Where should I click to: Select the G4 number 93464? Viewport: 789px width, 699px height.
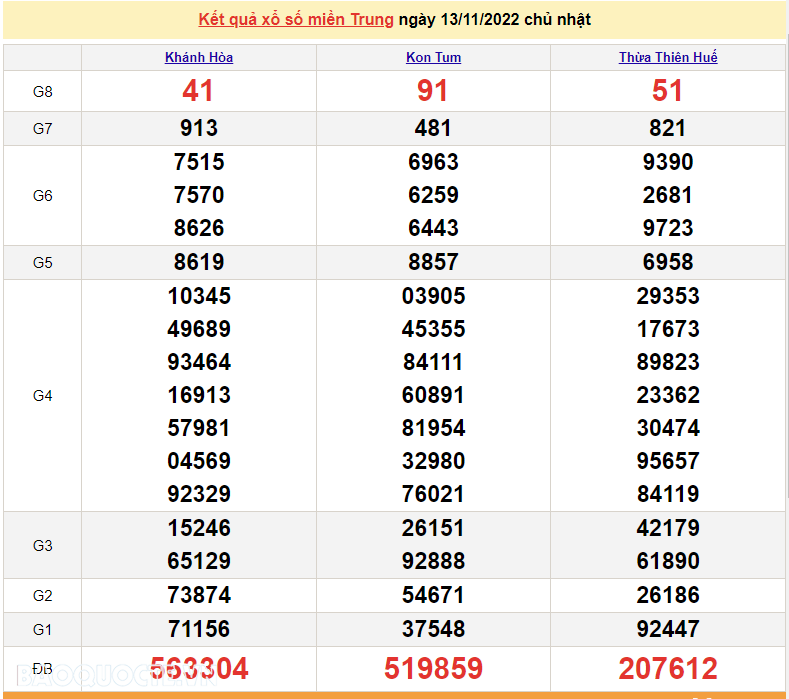(x=199, y=362)
